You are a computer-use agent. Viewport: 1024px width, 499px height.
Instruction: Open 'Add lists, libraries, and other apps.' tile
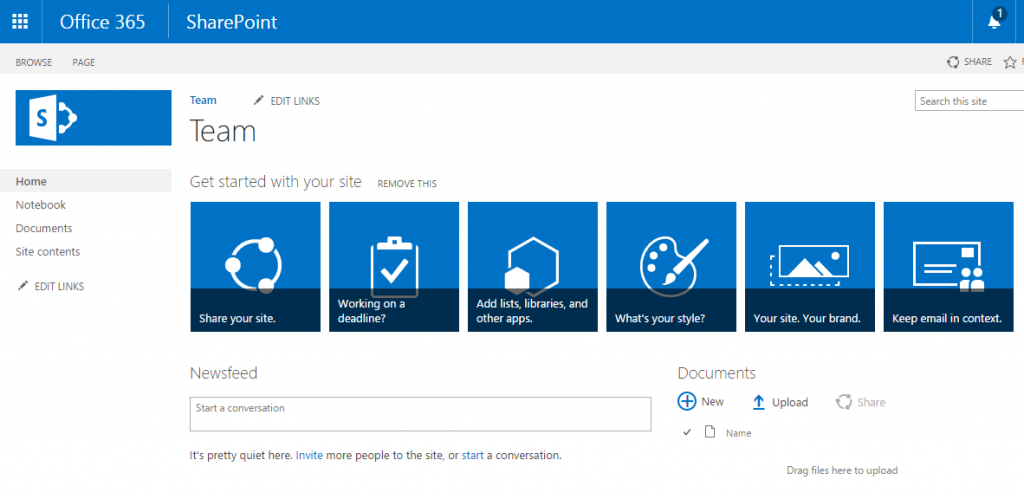click(x=533, y=266)
